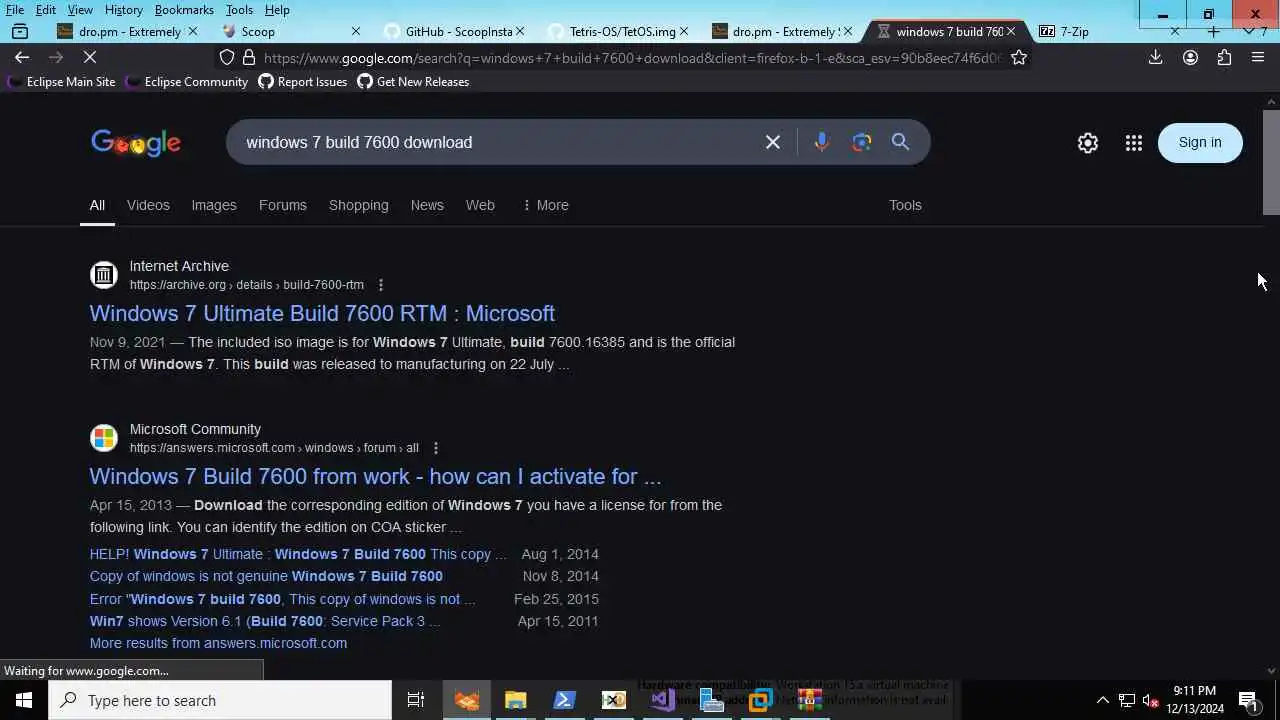Stop loading the current page
Viewport: 1280px width, 720px height.
coord(89,58)
